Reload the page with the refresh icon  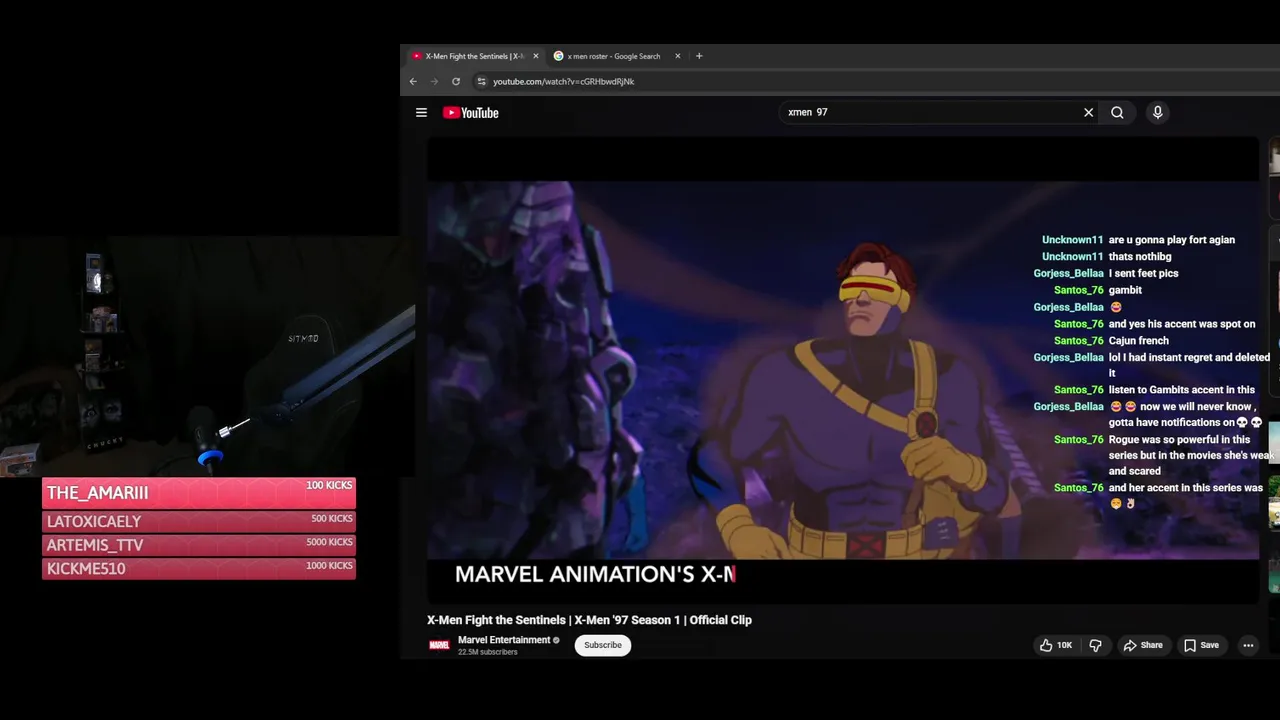click(x=456, y=82)
